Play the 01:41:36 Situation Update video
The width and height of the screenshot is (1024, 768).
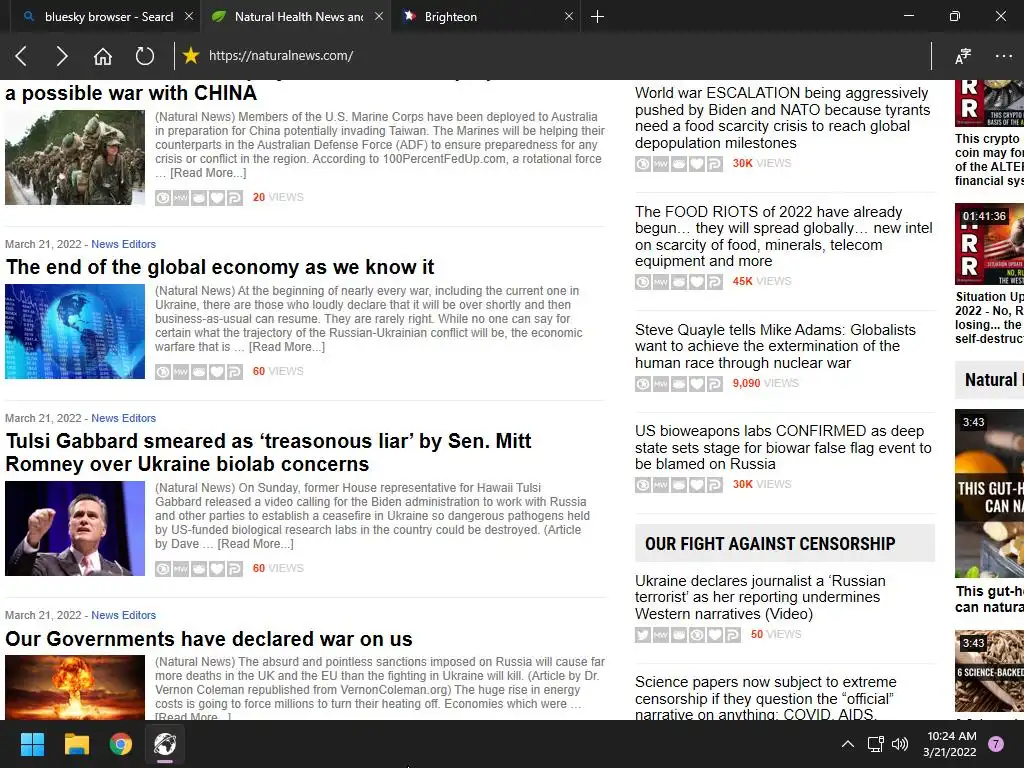[989, 244]
